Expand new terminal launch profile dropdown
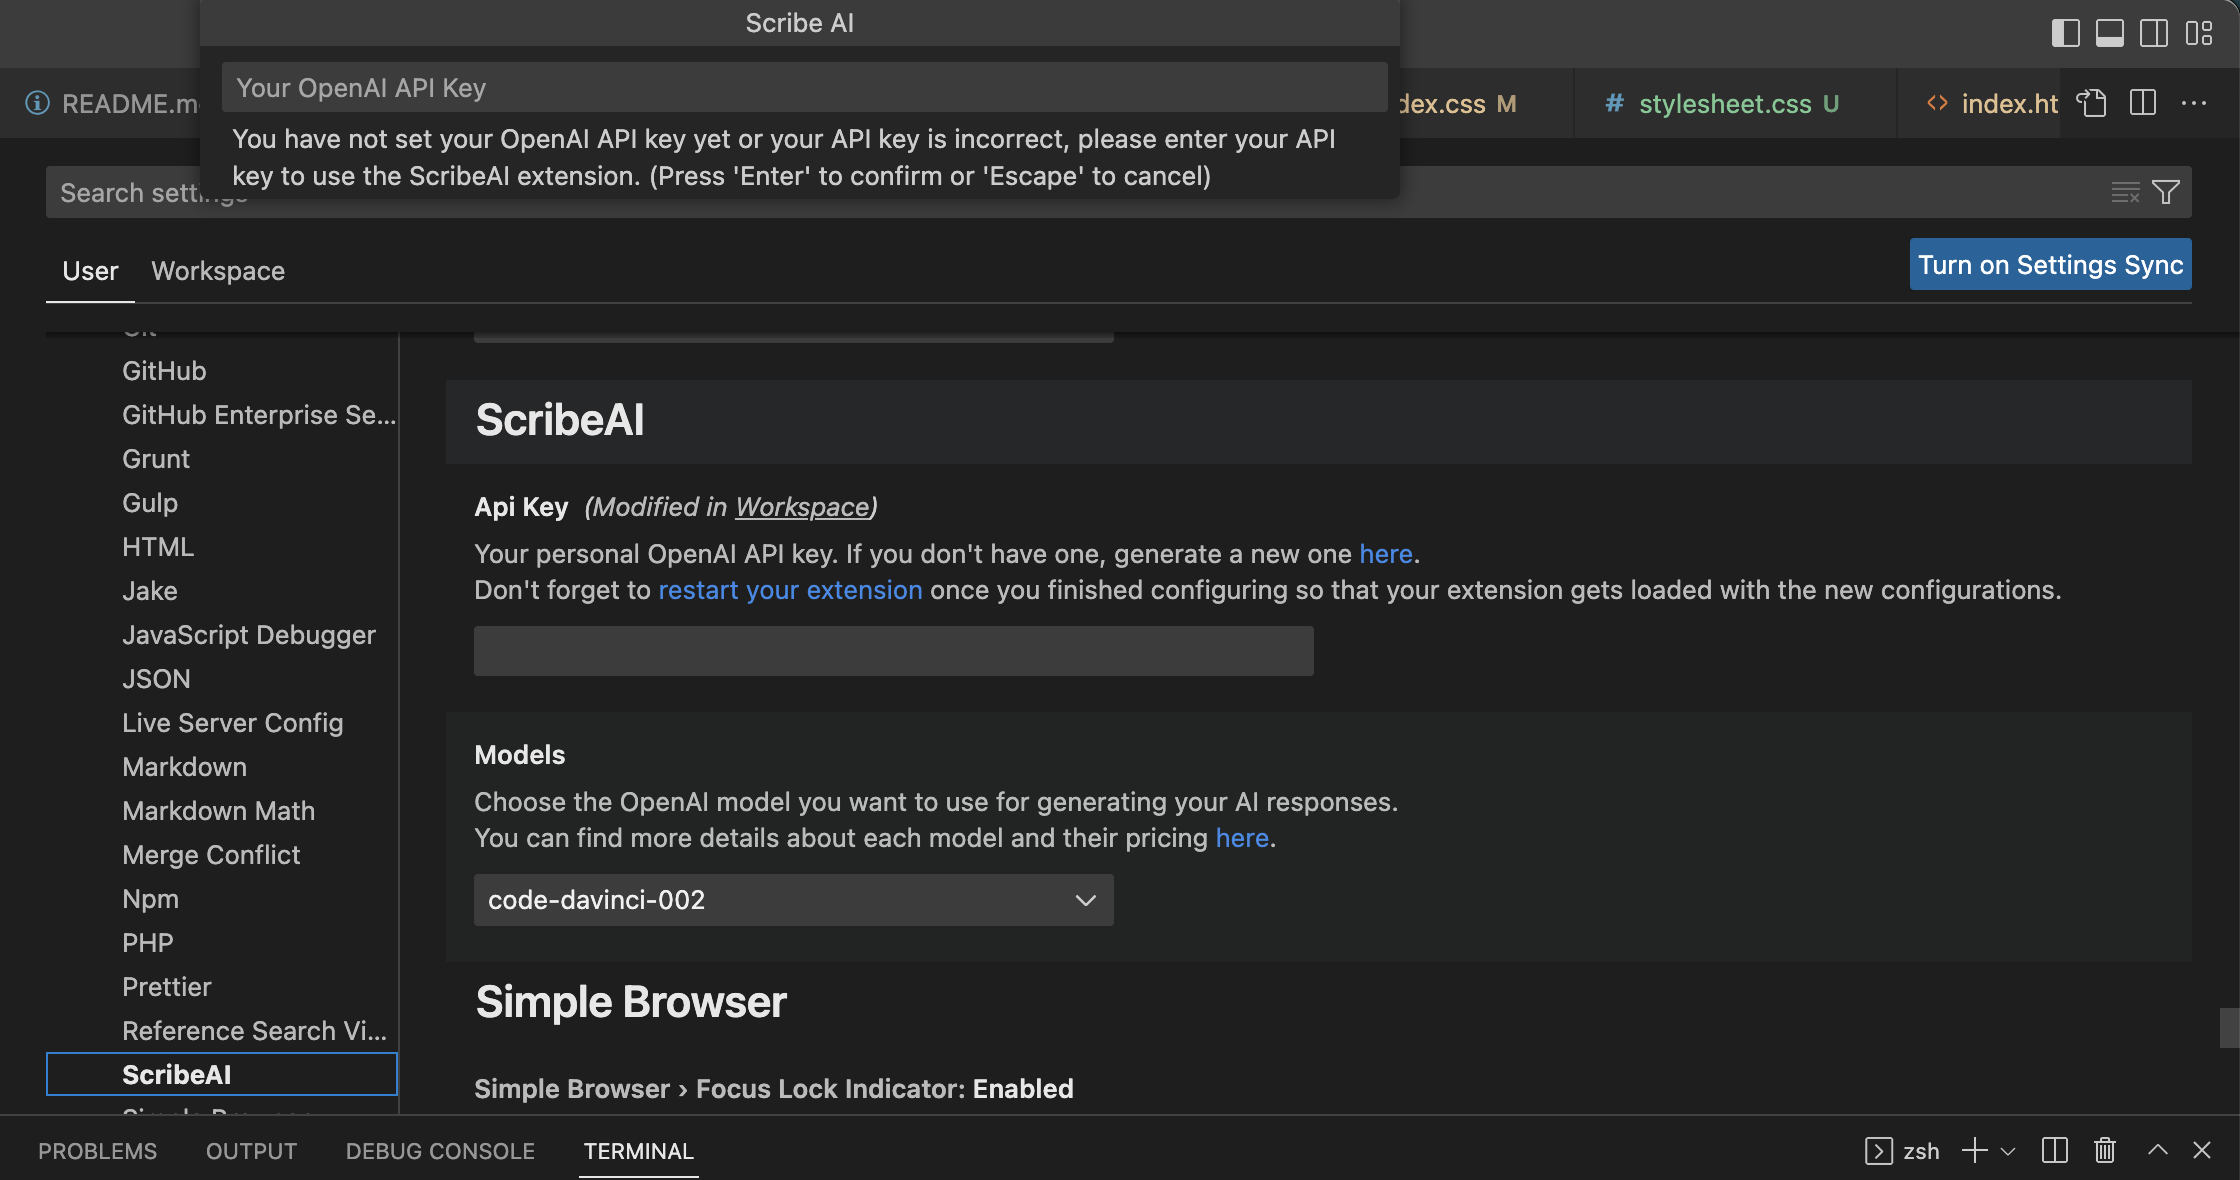Image resolution: width=2240 pixels, height=1180 pixels. pos(2008,1151)
